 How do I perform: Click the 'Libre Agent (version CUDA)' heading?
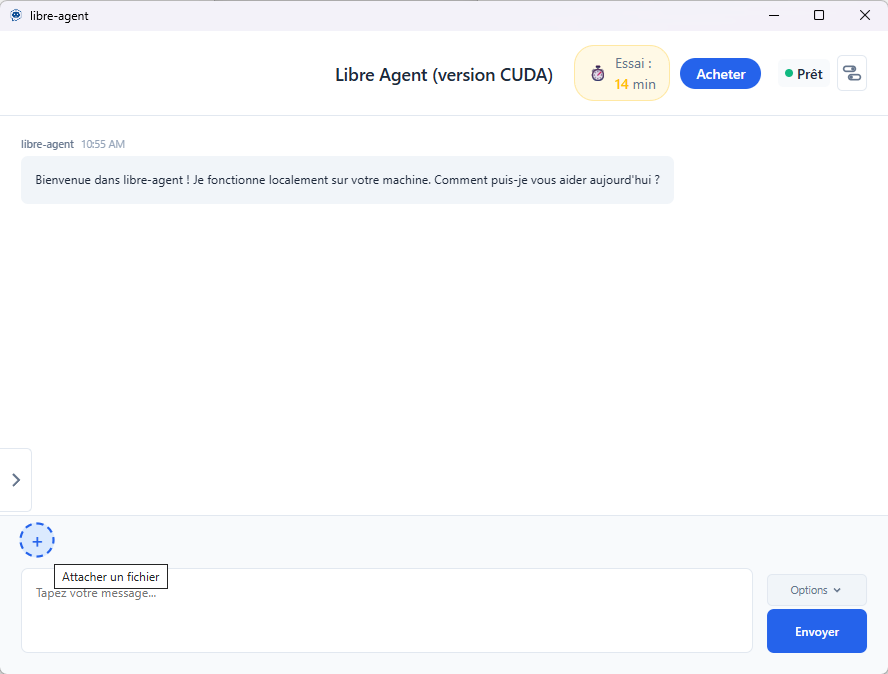pos(443,75)
